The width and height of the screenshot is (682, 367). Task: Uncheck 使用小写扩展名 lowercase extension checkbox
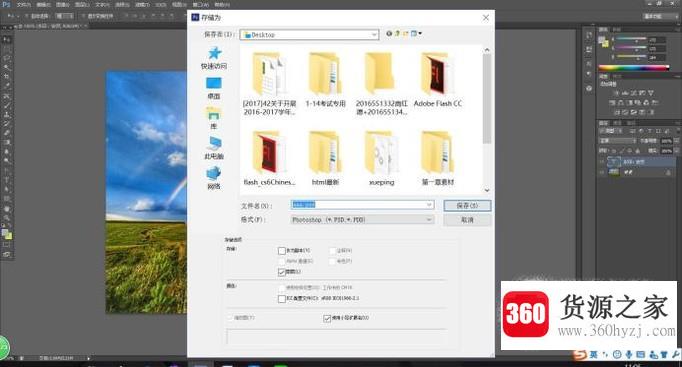(x=327, y=318)
